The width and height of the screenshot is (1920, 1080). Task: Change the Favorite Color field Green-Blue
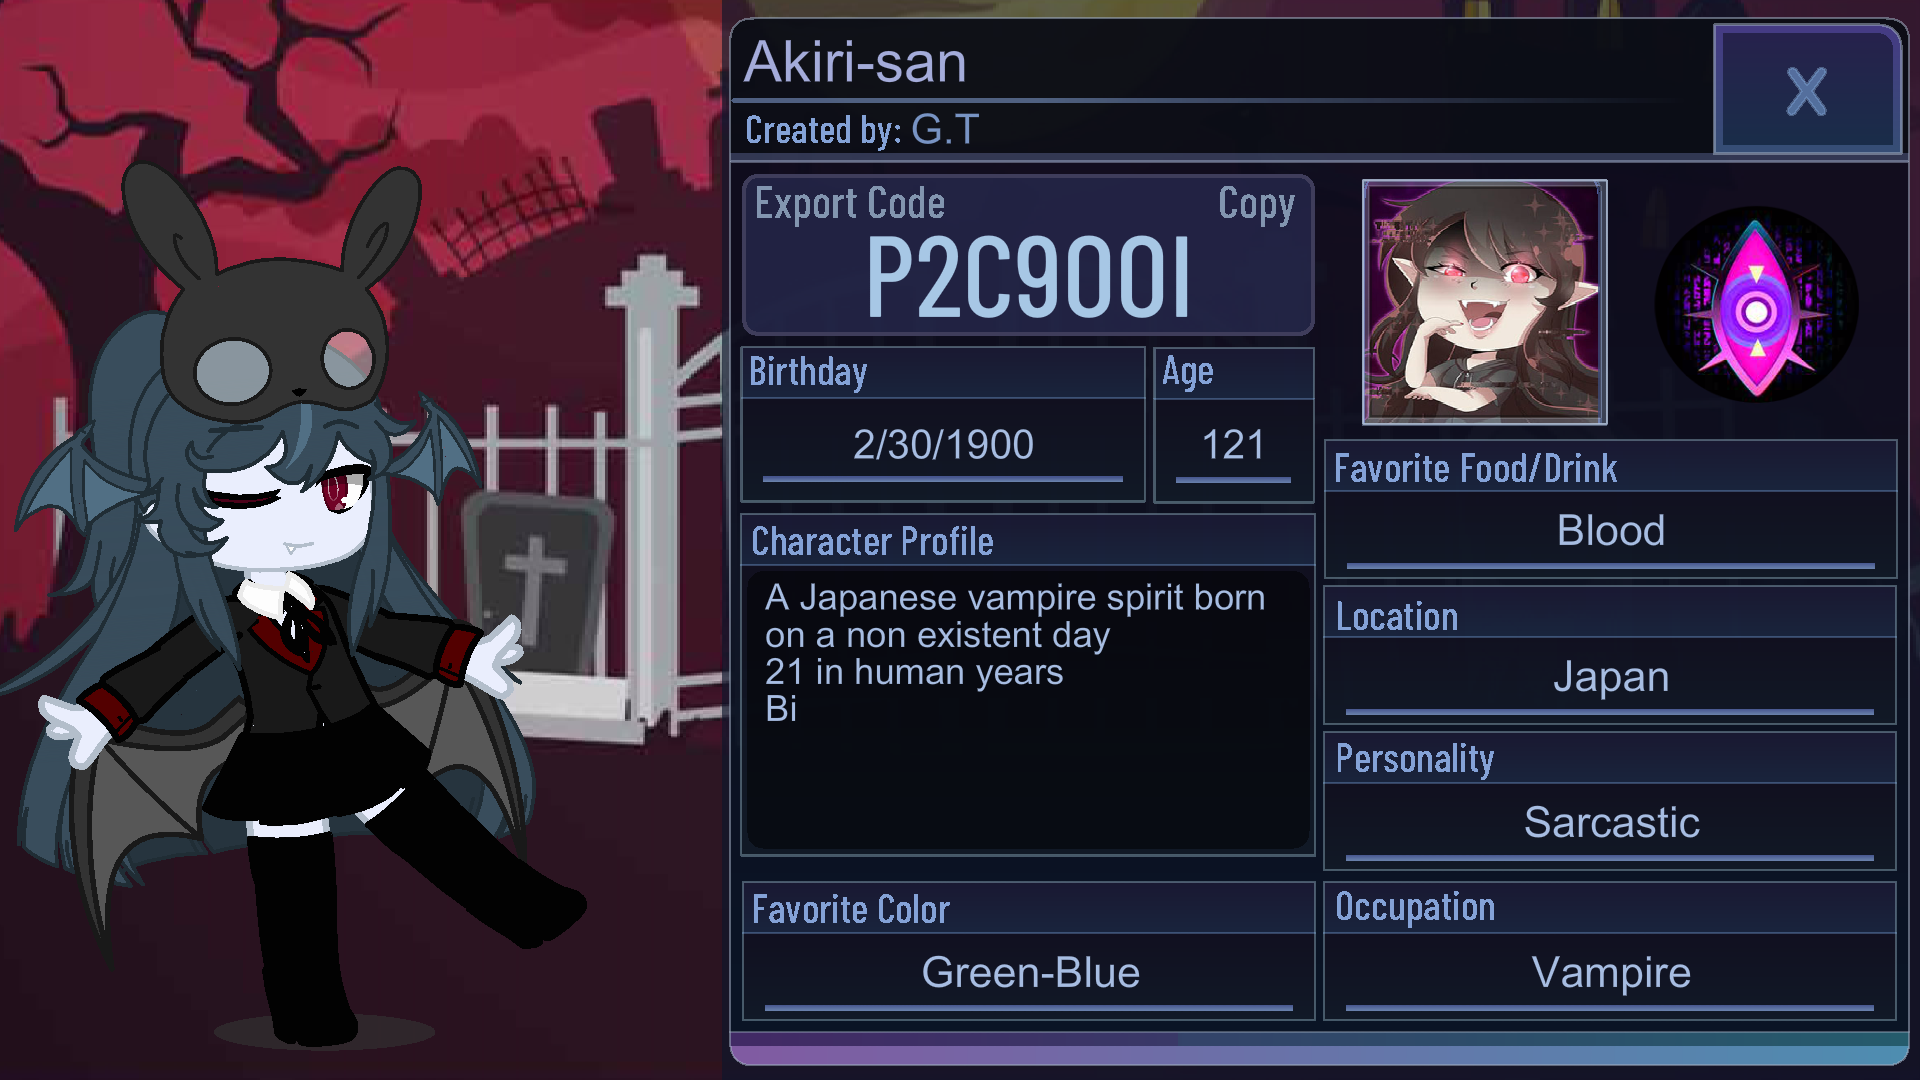pos(1029,974)
